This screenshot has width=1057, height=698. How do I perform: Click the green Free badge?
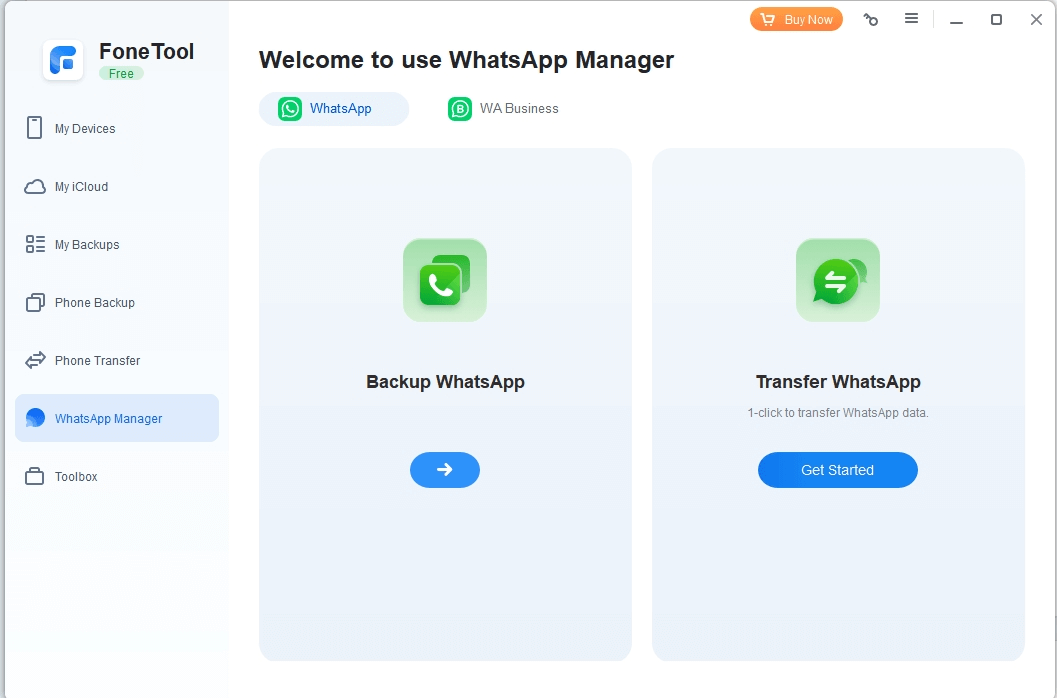(x=121, y=74)
